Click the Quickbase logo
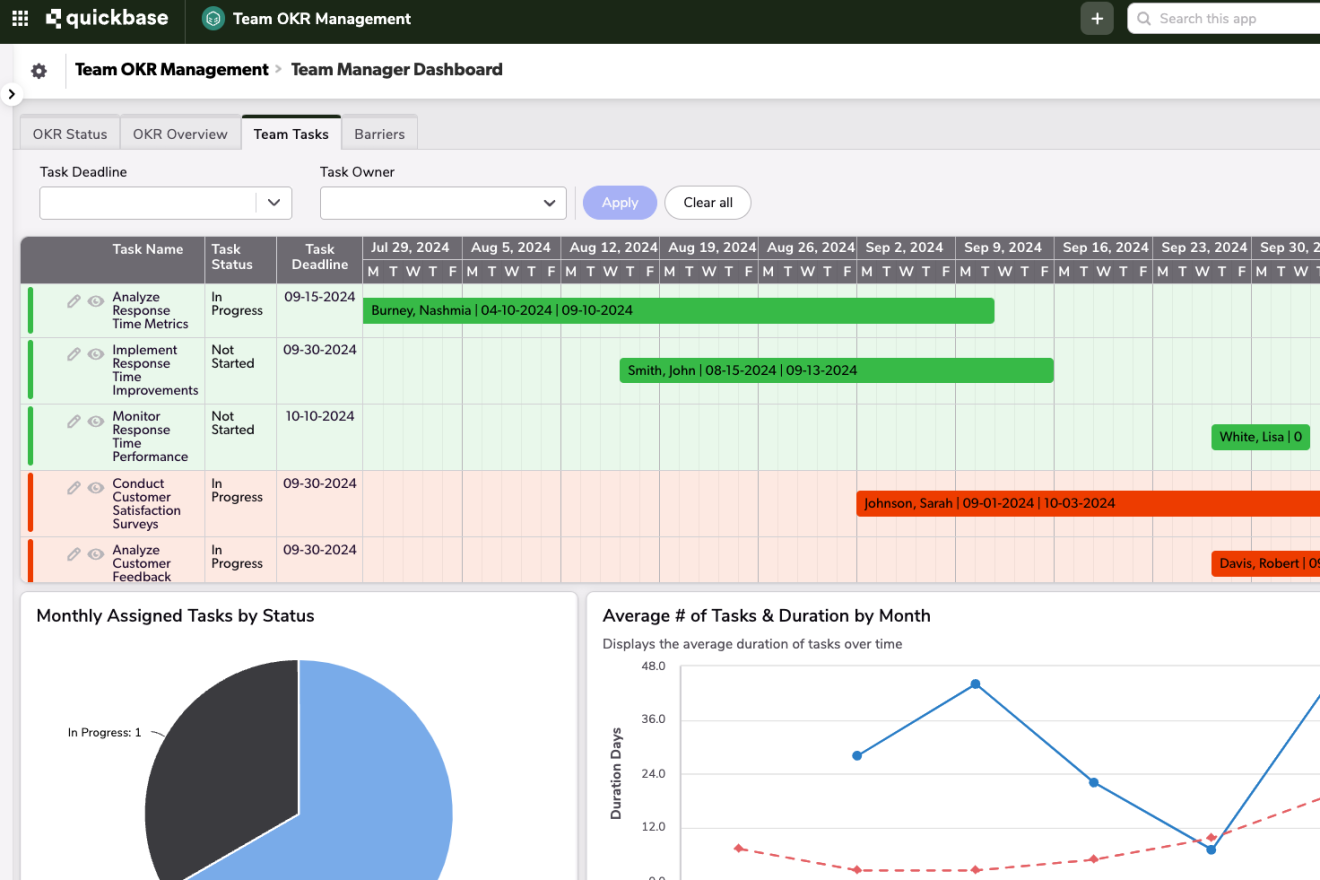The width and height of the screenshot is (1320, 880). coord(107,19)
